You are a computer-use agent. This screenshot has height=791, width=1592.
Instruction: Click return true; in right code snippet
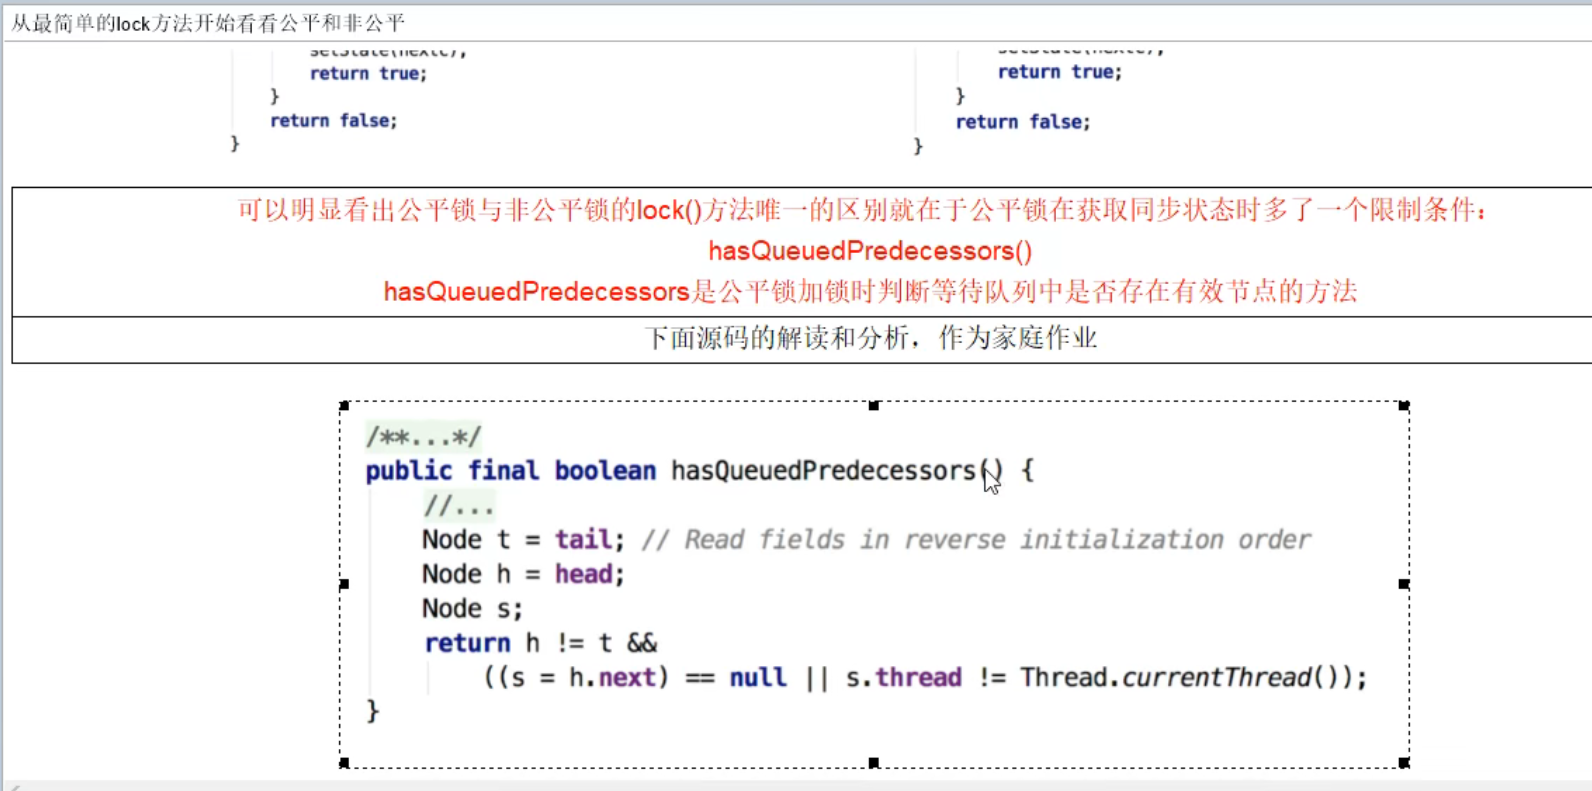1060,72
